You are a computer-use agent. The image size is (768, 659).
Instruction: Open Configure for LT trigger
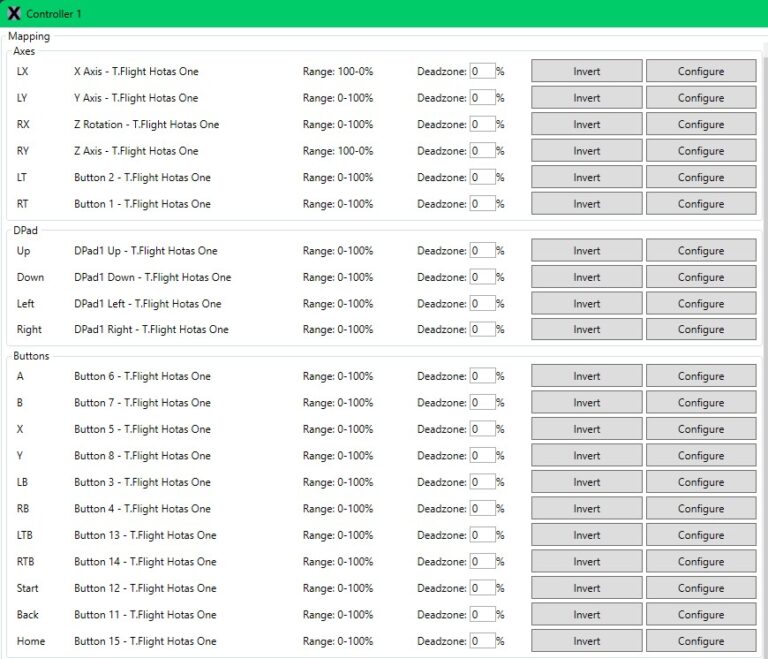click(700, 178)
